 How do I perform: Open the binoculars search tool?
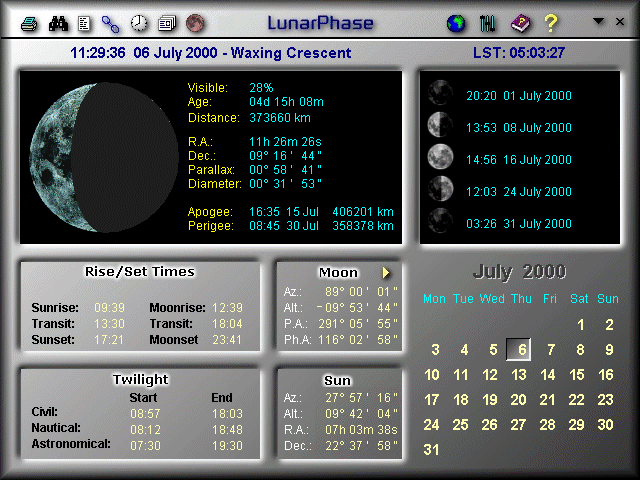click(58, 24)
